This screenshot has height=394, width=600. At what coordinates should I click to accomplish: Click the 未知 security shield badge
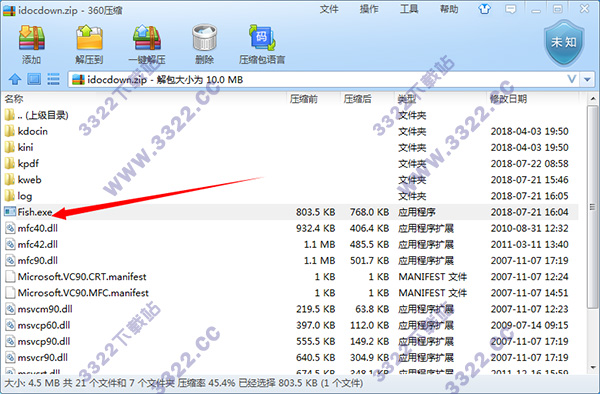tap(564, 43)
